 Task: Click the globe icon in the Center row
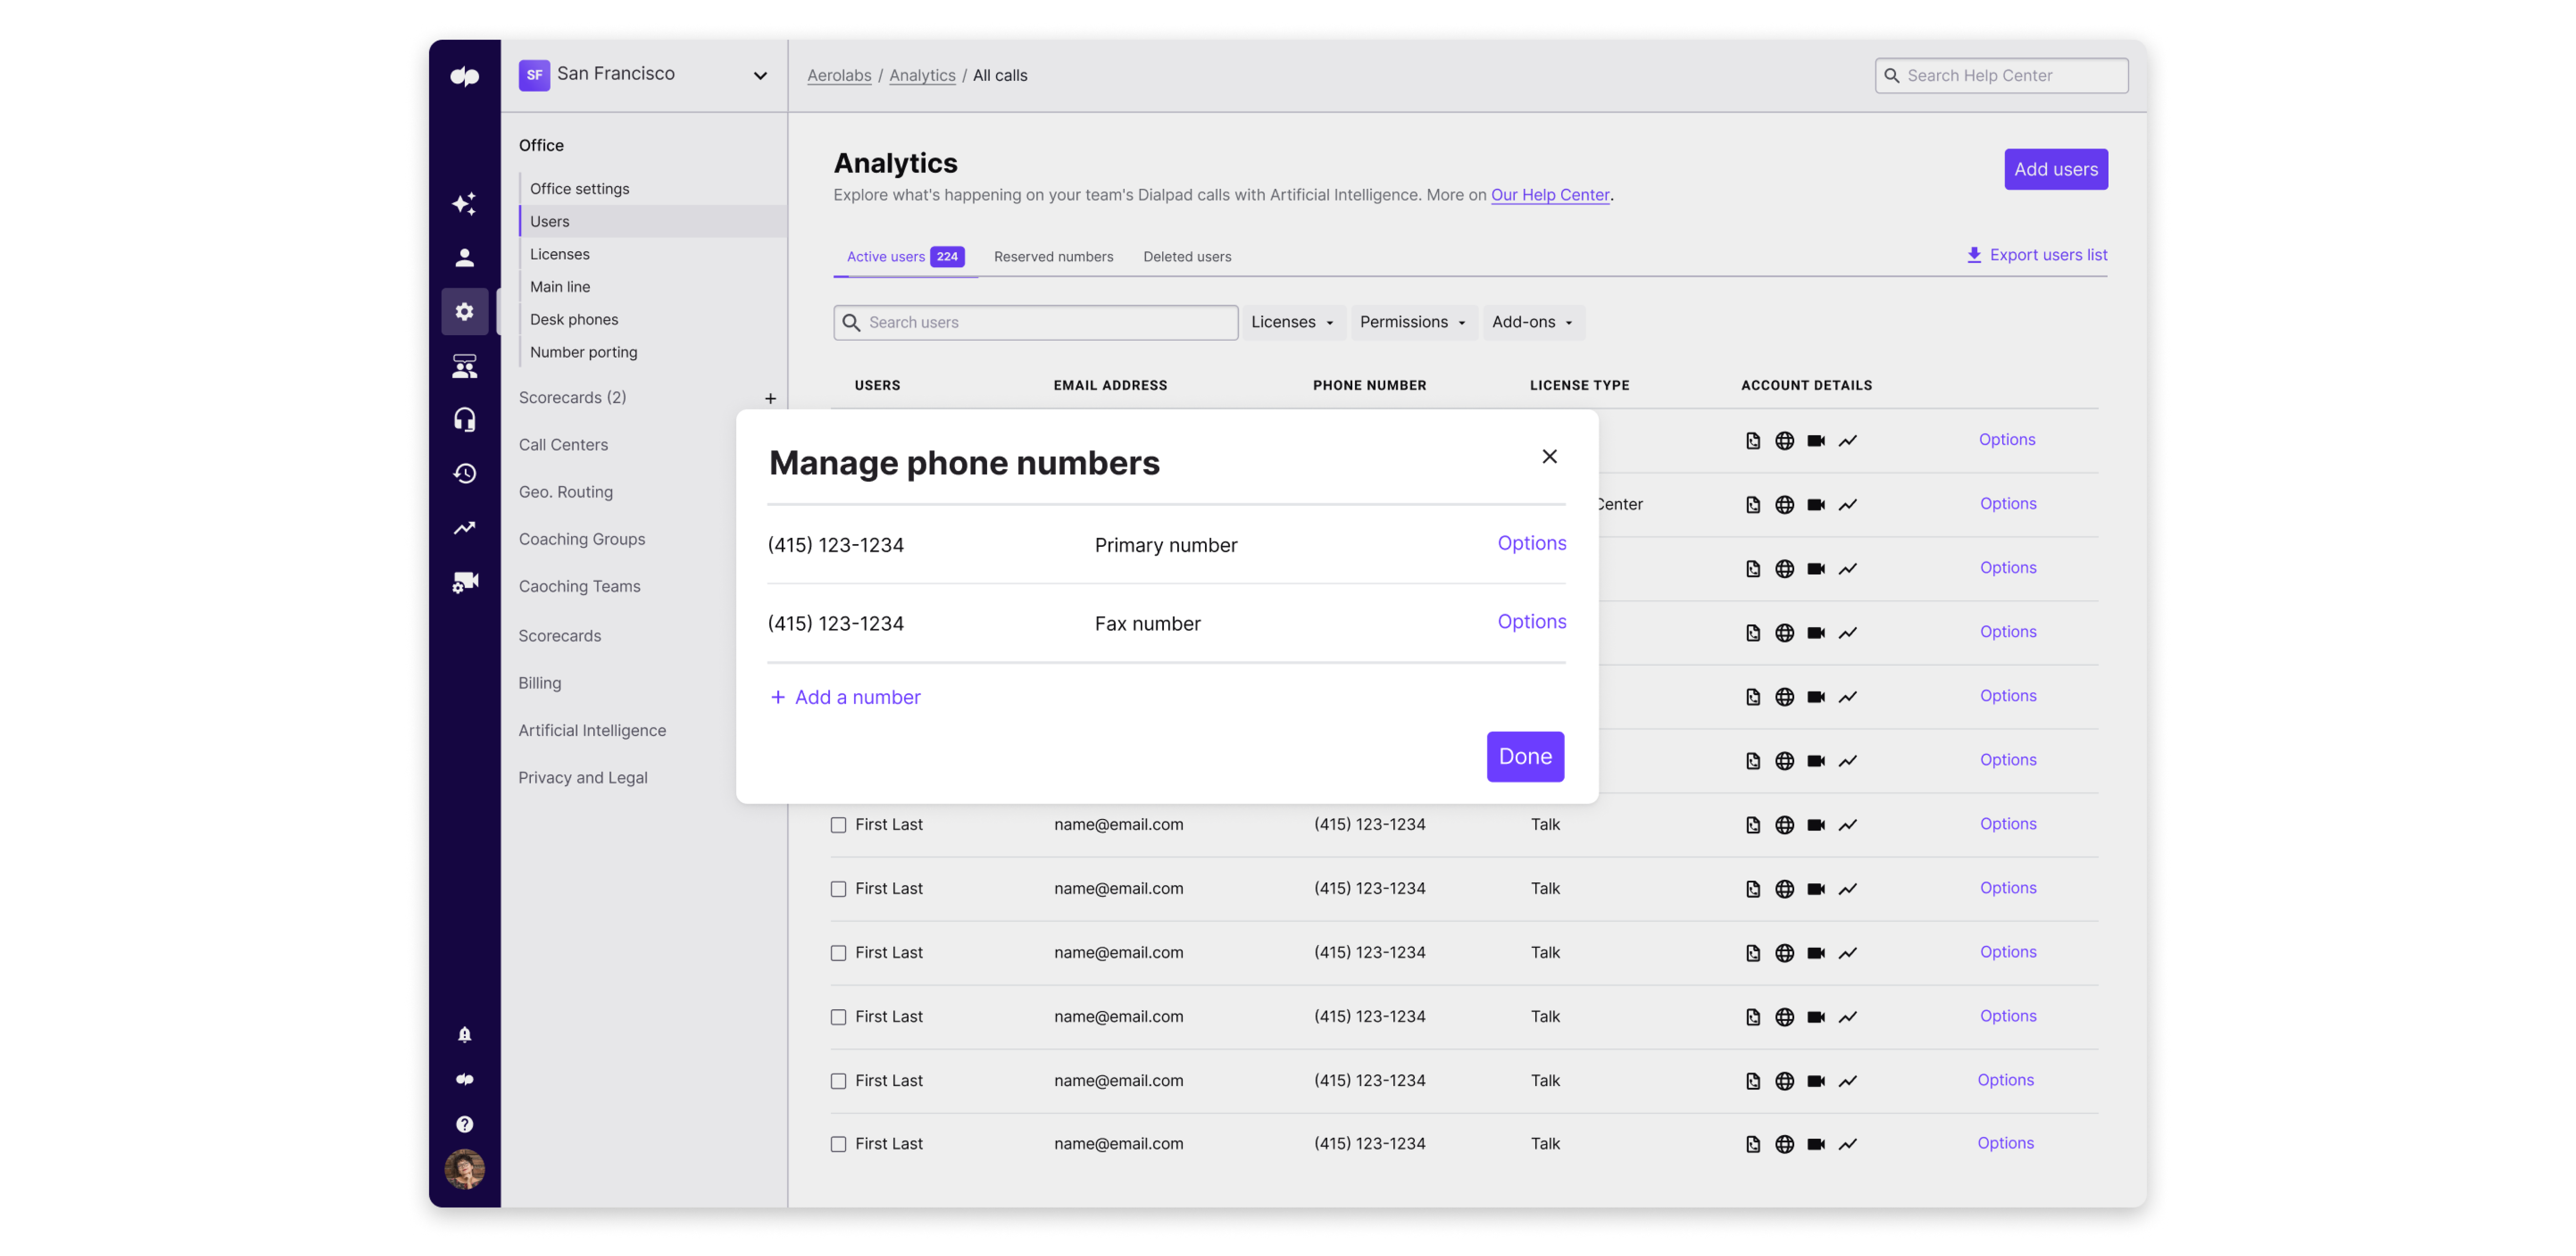point(1784,504)
